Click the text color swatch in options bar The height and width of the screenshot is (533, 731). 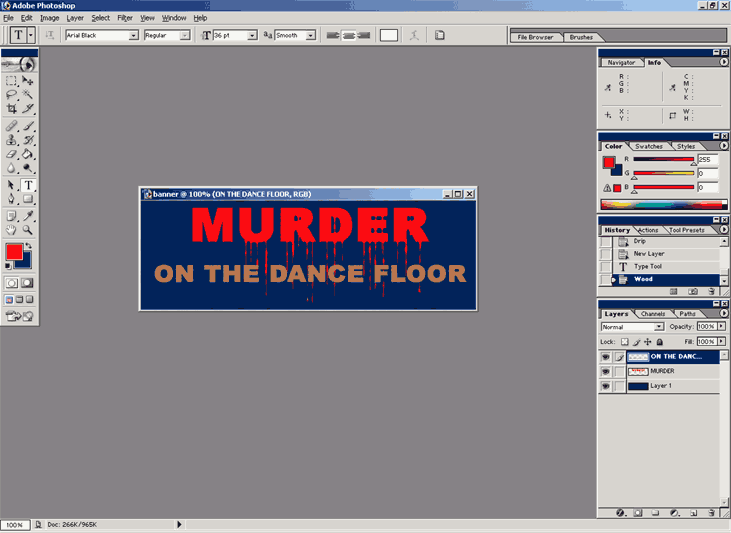click(x=388, y=35)
